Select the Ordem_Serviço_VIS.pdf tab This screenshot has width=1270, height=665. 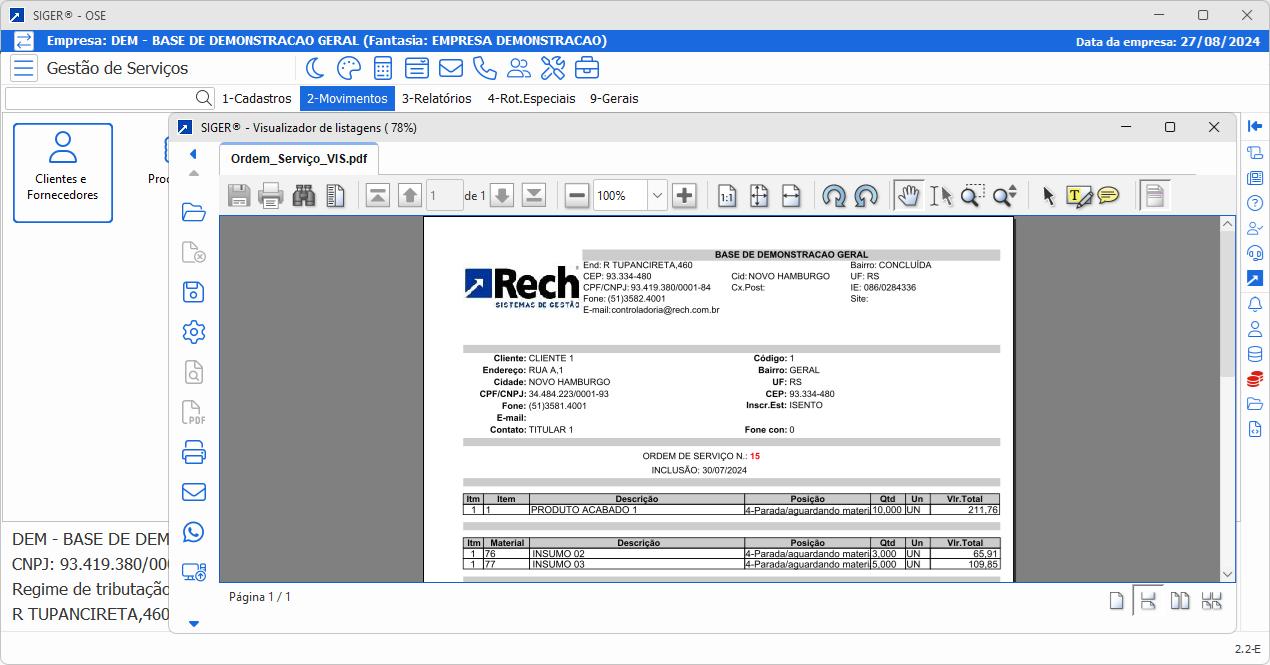coord(298,159)
